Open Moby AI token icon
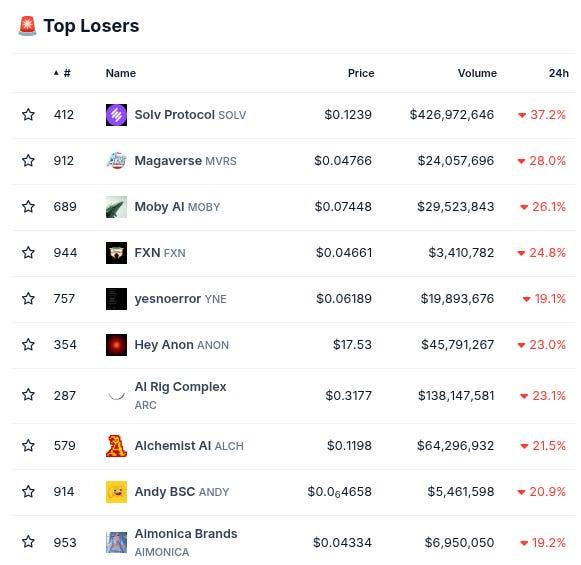This screenshot has height=565, width=581. click(116, 207)
